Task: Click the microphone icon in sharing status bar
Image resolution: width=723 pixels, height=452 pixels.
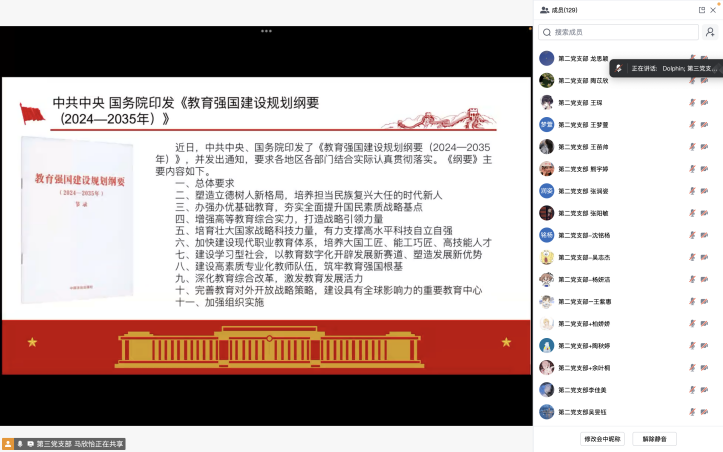Action: point(20,444)
